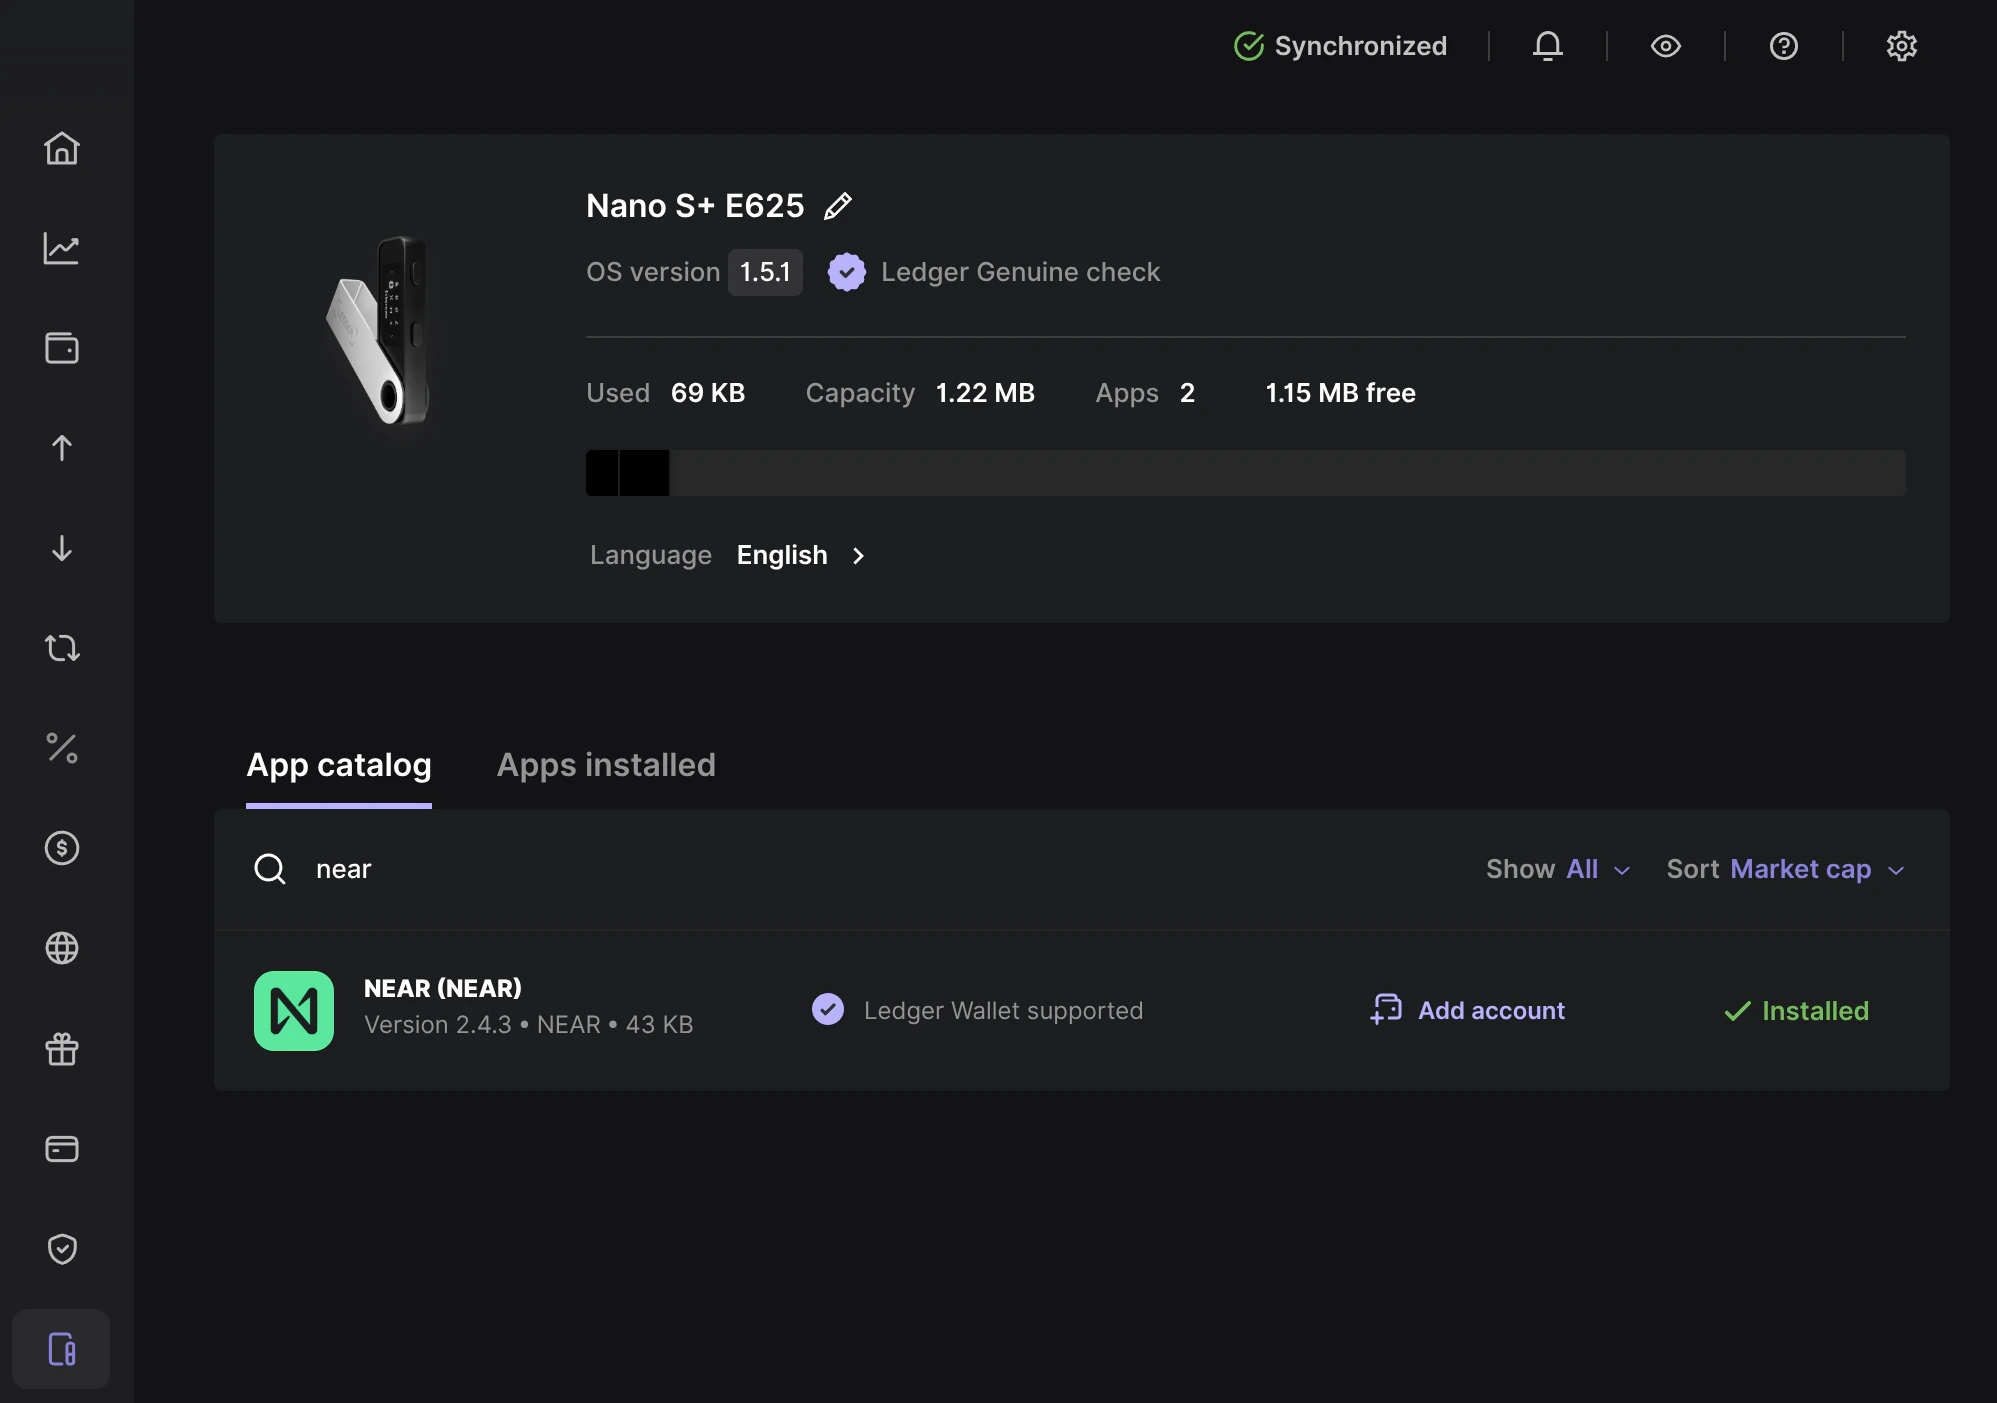Rename device with the pencil icon
1997x1403 pixels.
(x=838, y=205)
